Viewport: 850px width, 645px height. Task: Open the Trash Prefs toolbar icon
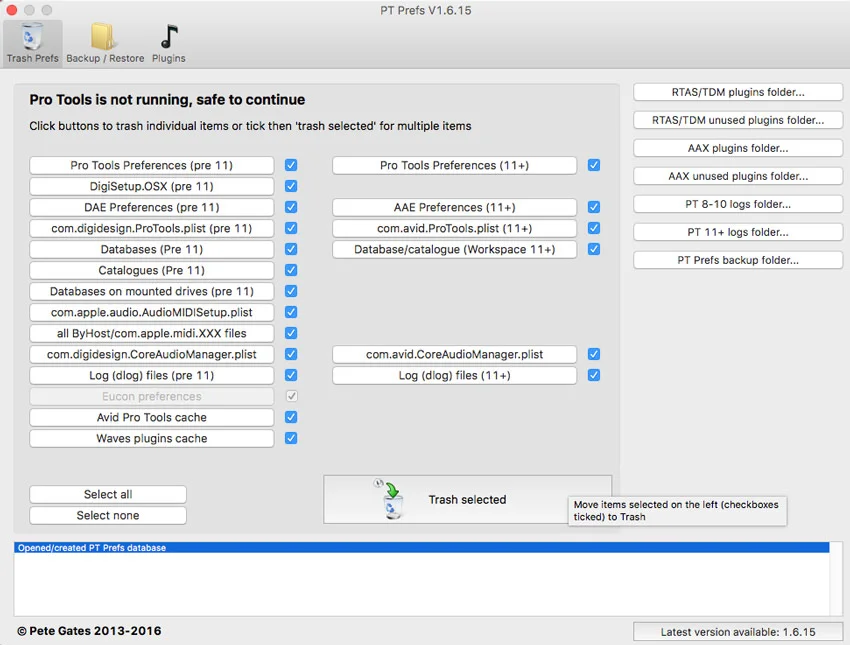coord(33,37)
